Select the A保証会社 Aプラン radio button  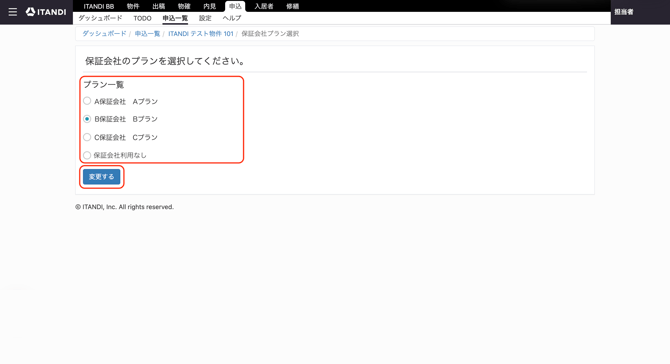click(x=87, y=101)
